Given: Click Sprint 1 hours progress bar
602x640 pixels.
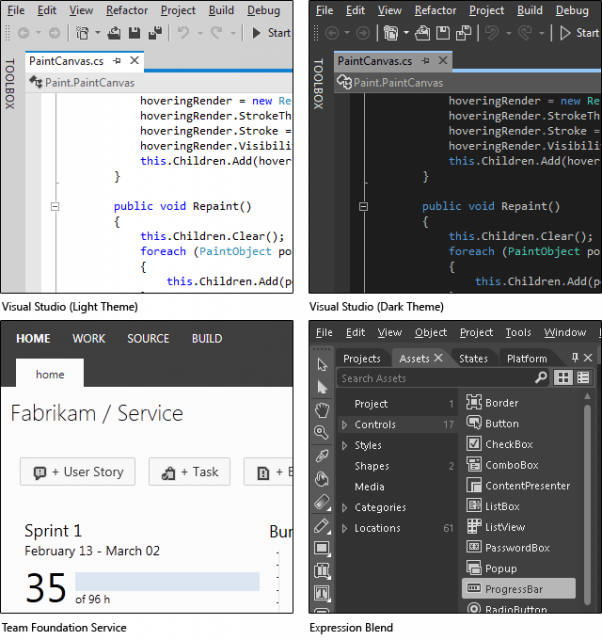Looking at the screenshot, I should pos(167,581).
